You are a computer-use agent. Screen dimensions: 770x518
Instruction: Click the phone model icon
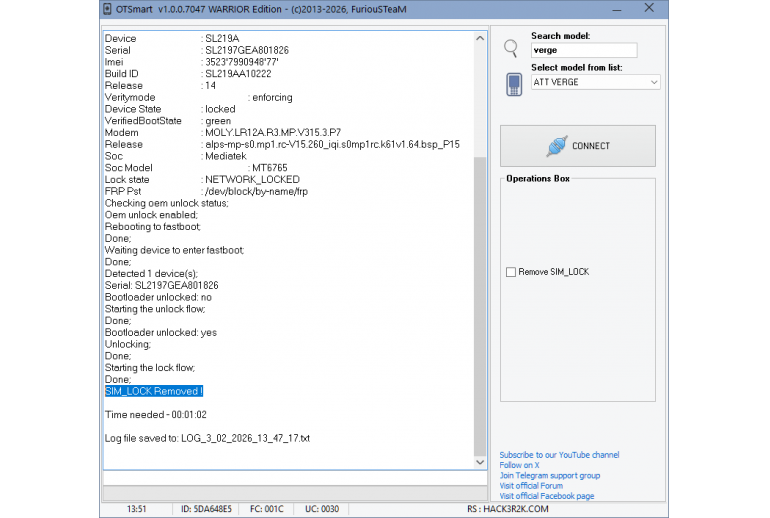[513, 83]
